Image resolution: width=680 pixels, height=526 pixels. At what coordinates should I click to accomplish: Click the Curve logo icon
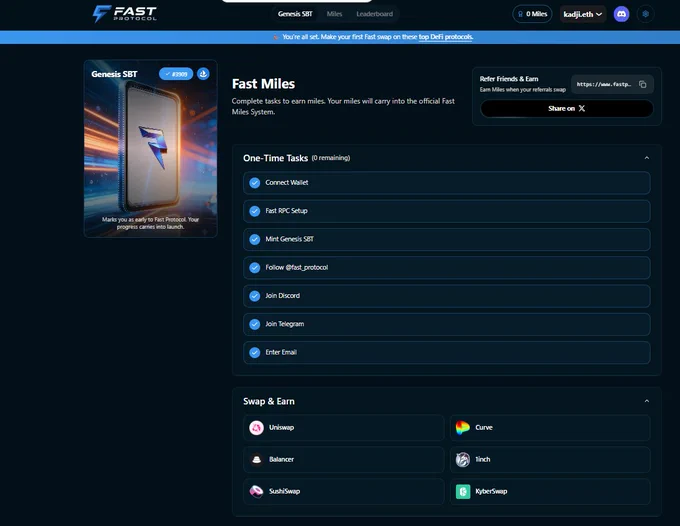pyautogui.click(x=463, y=428)
